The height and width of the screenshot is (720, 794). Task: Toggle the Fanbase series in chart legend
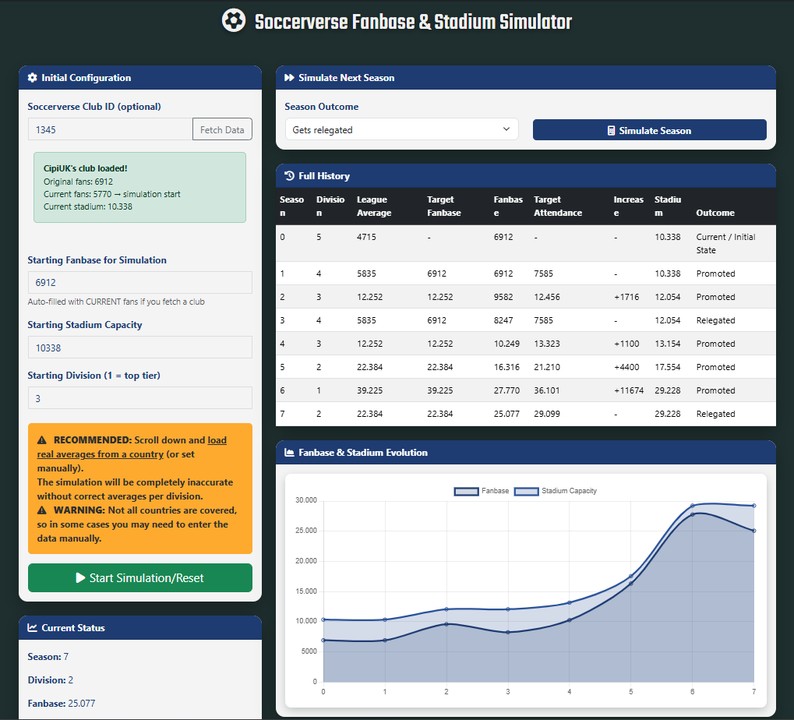click(481, 491)
